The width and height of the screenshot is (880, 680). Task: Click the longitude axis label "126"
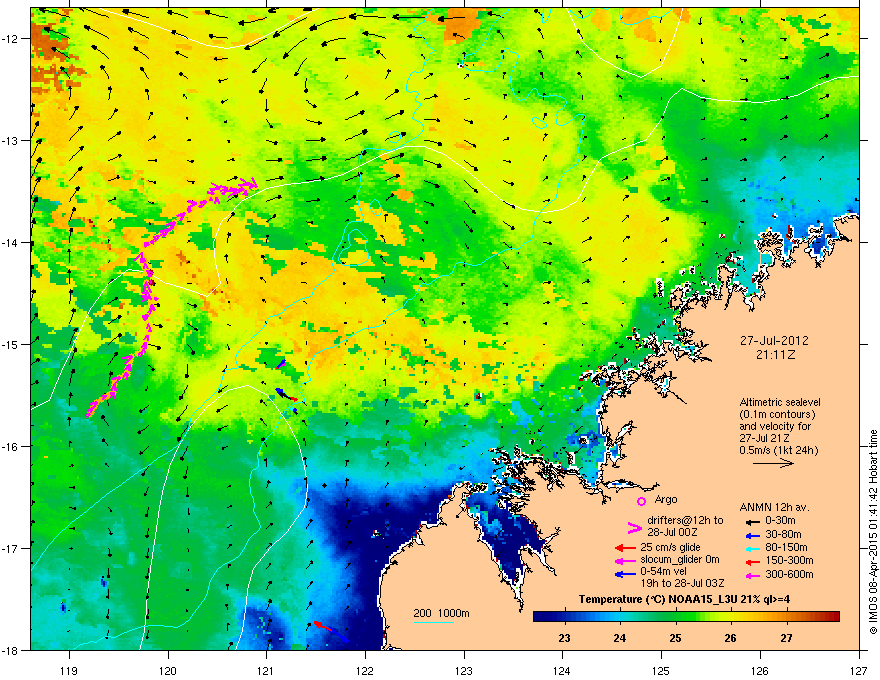(760, 670)
